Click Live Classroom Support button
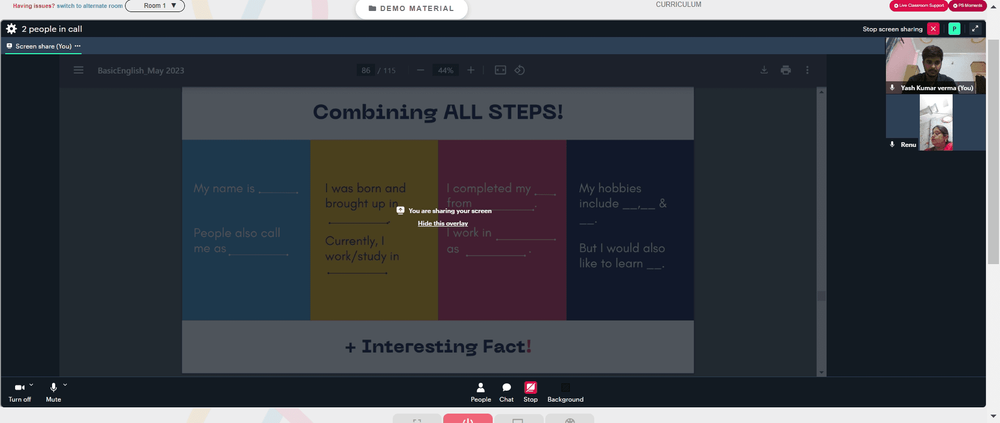Viewport: 1000px width, 423px height. pyautogui.click(x=919, y=5)
